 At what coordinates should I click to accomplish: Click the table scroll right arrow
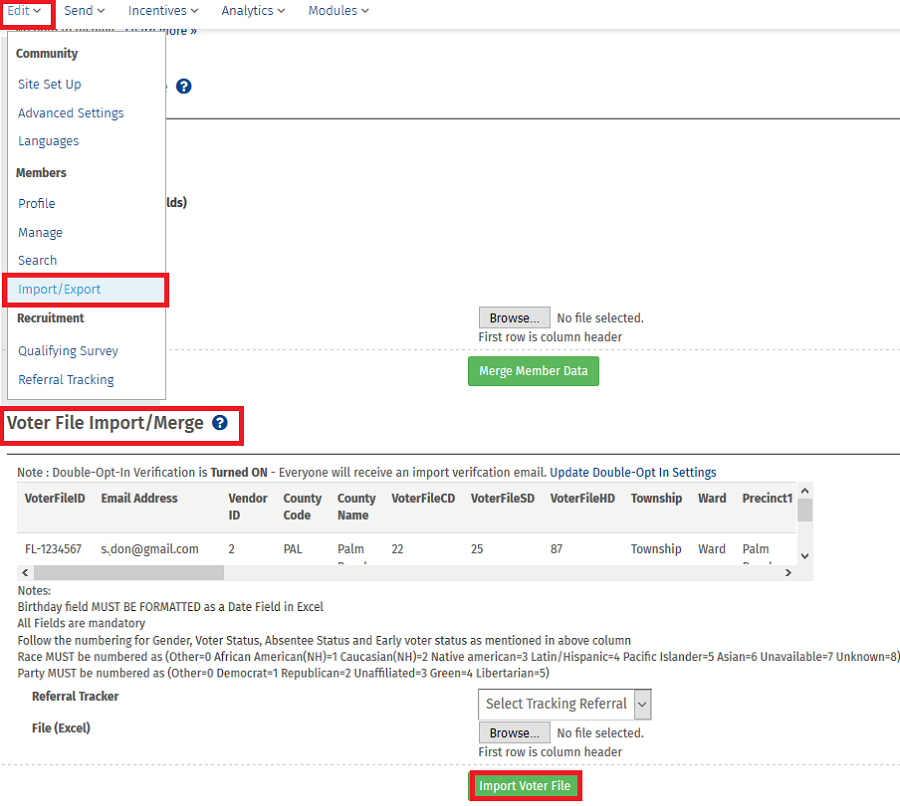(x=788, y=573)
